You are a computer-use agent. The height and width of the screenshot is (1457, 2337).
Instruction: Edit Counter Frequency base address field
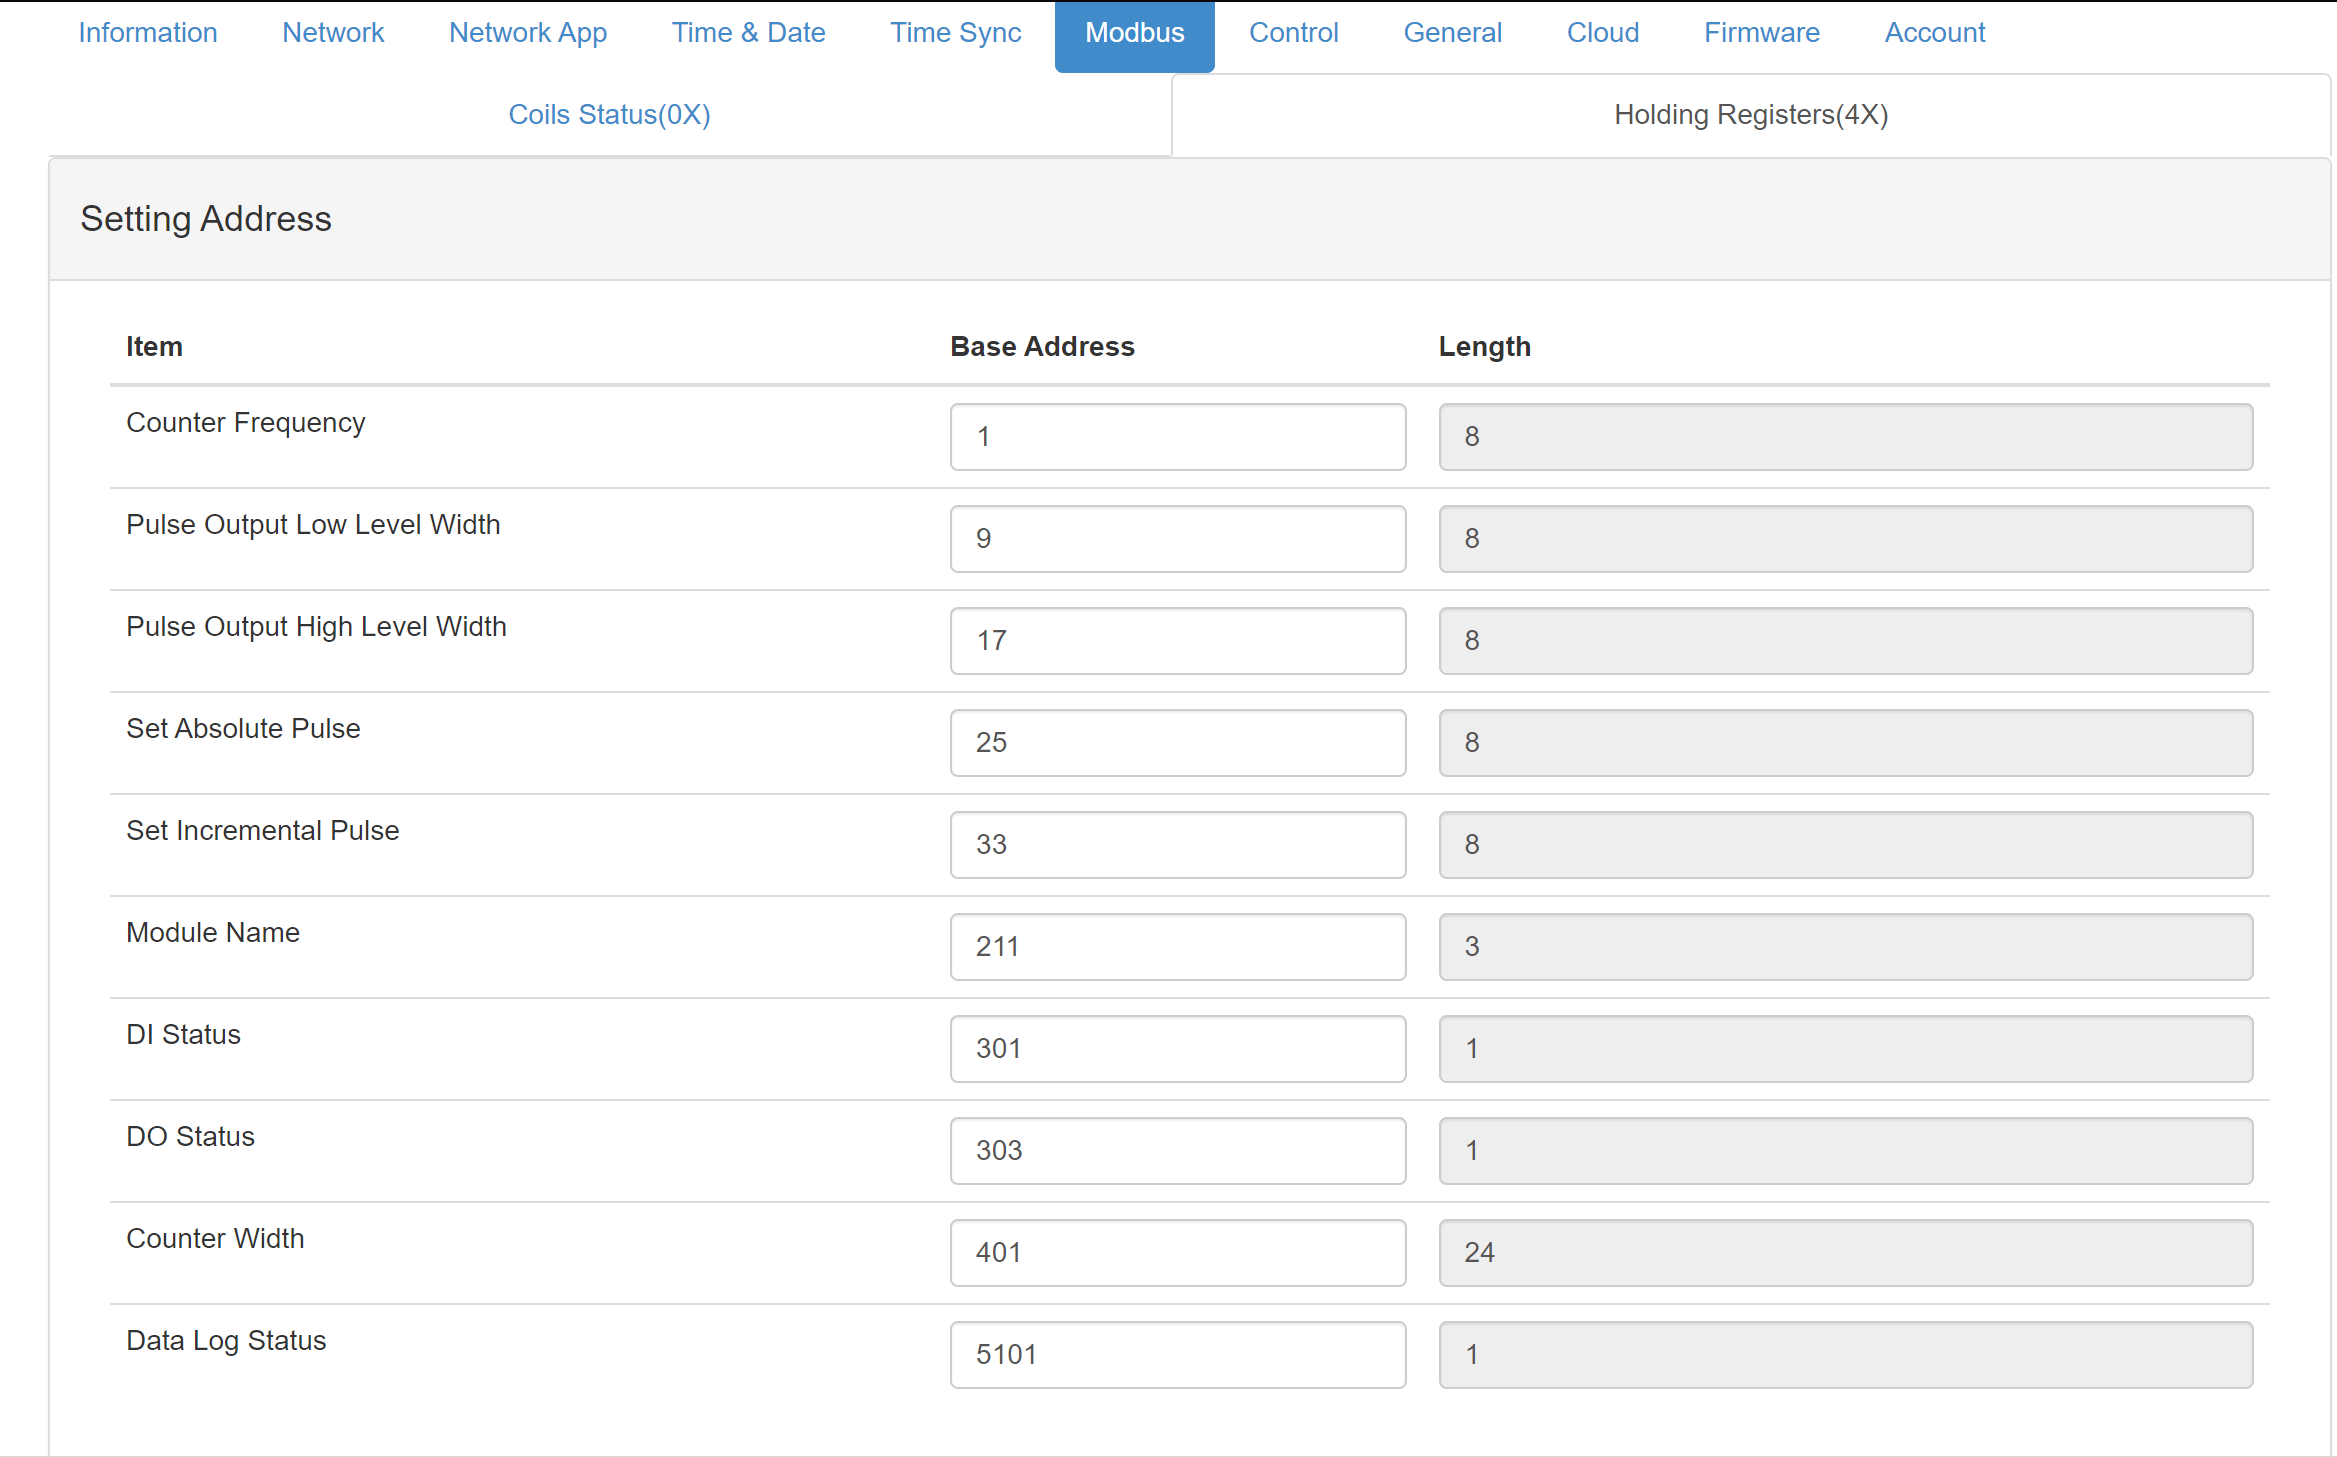tap(1178, 437)
